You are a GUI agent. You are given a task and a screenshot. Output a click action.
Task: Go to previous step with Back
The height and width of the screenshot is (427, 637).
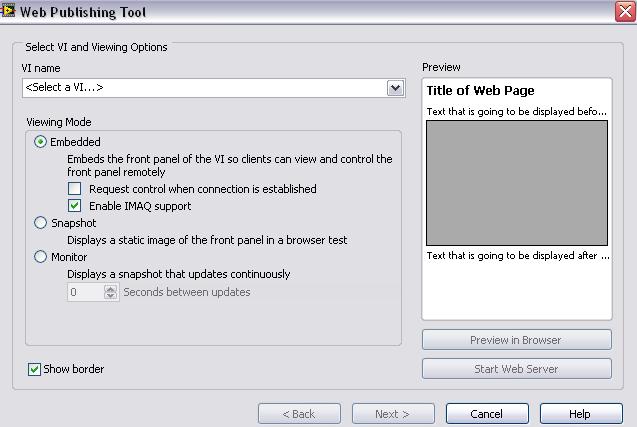(299, 414)
